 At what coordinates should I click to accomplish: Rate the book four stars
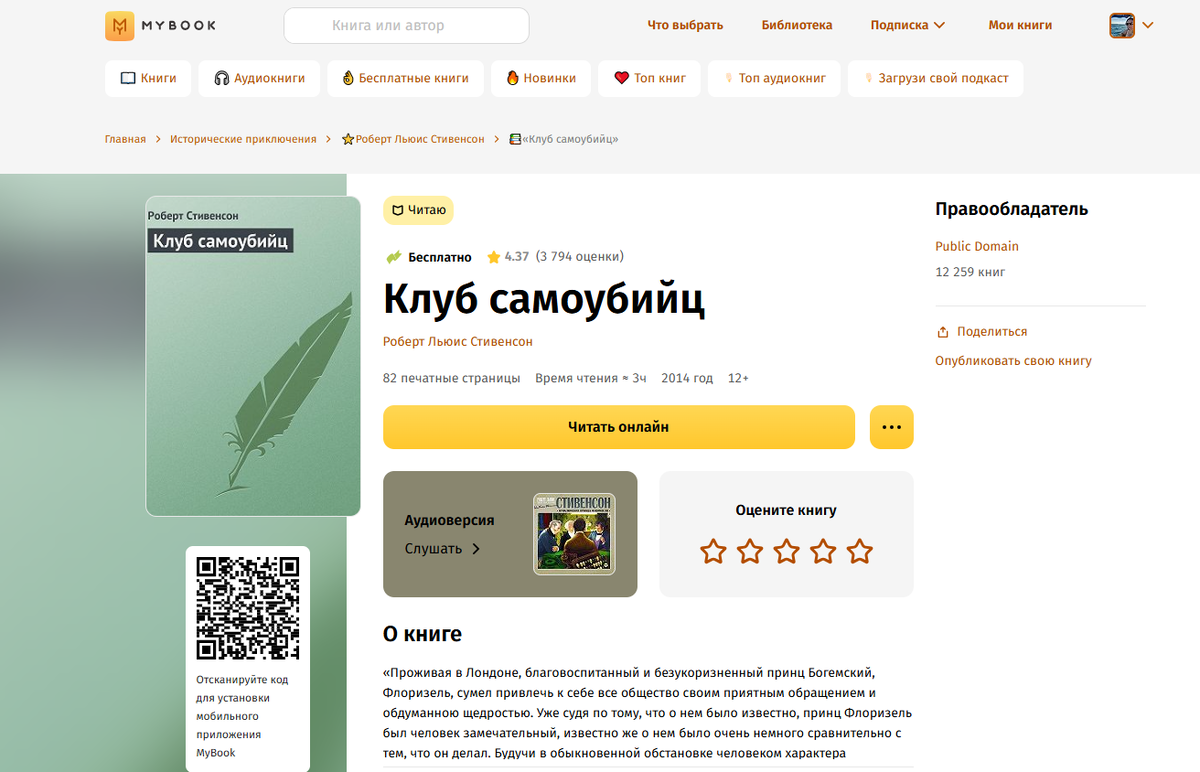(823, 551)
